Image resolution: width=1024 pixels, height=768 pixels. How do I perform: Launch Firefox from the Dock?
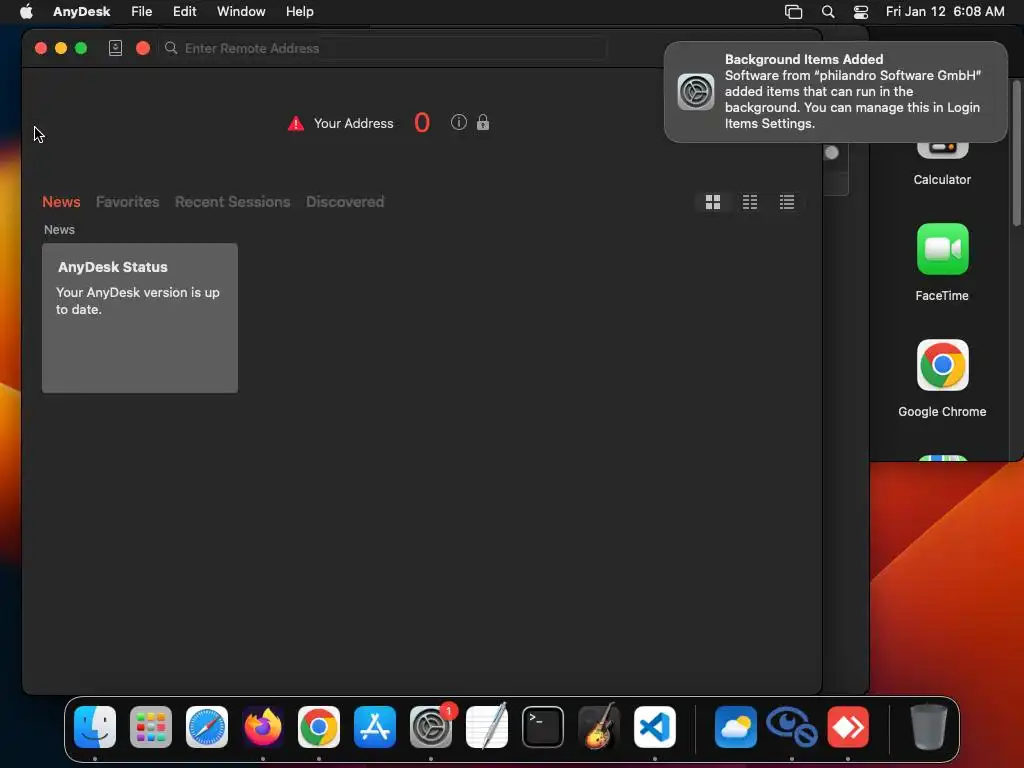(x=263, y=727)
